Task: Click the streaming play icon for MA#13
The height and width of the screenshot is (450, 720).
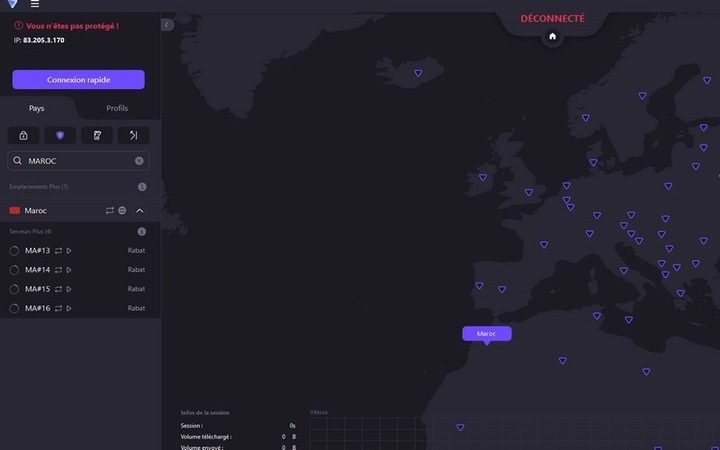Action: (69, 250)
